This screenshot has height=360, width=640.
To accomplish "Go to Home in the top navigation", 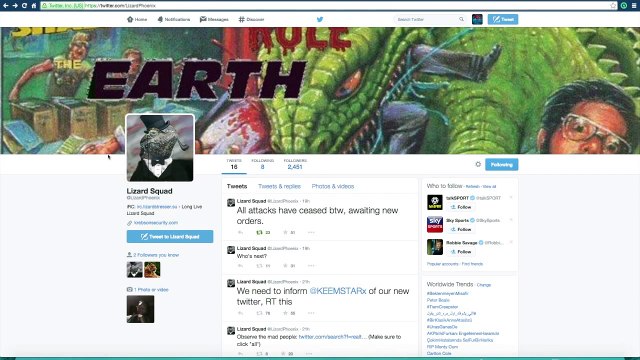I will tap(137, 19).
